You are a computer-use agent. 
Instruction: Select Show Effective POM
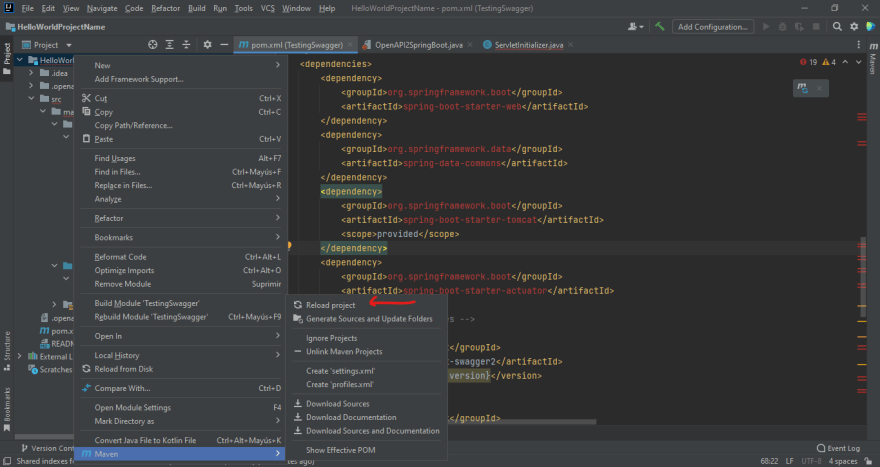367,450
